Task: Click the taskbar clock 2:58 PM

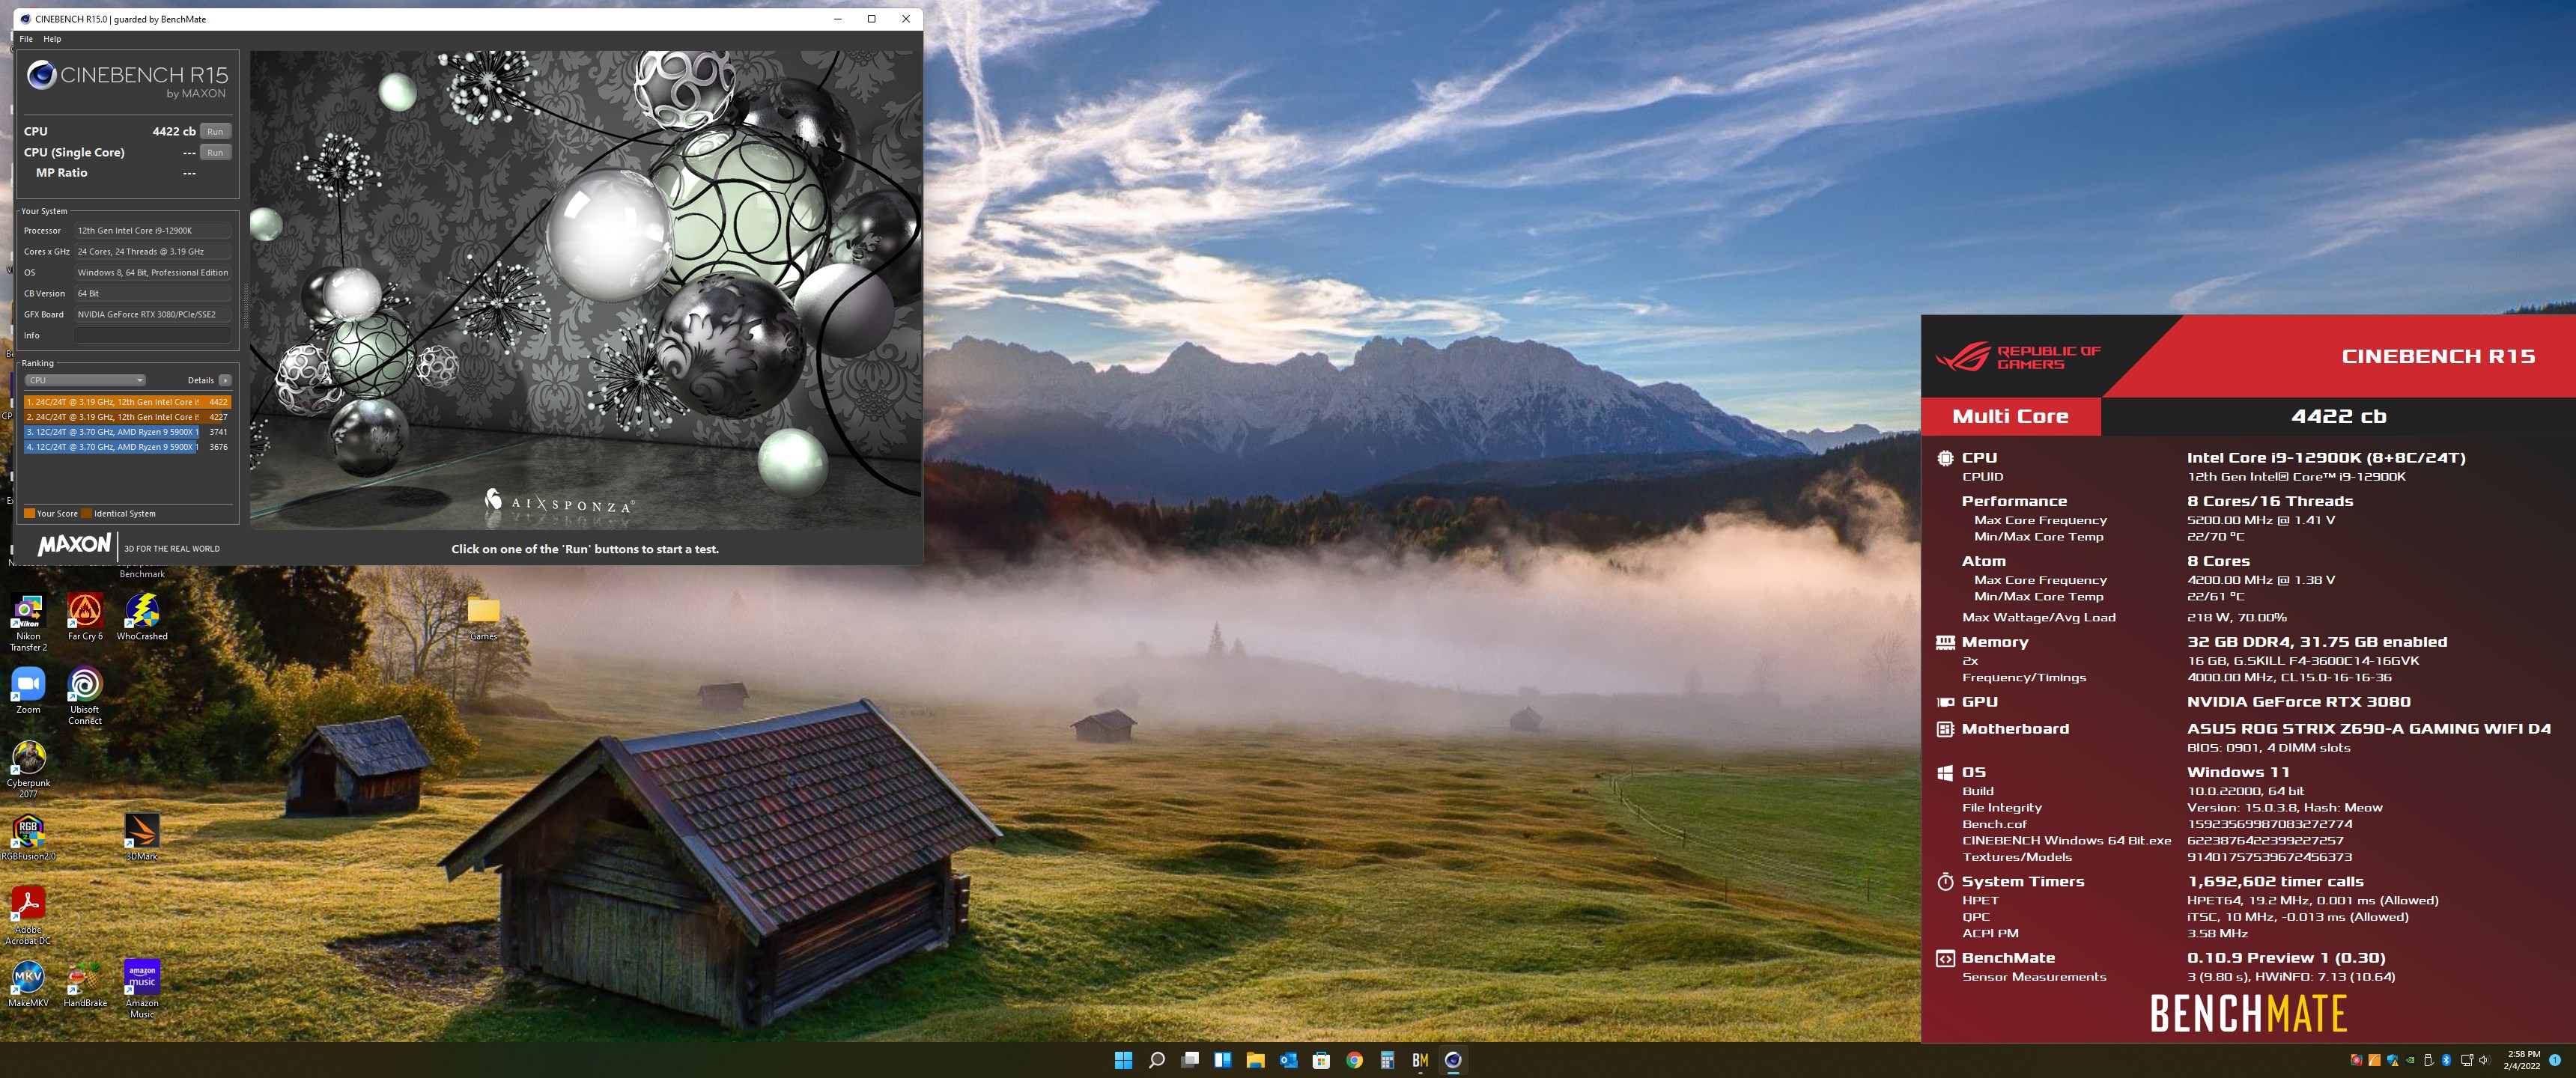Action: click(x=2521, y=1060)
